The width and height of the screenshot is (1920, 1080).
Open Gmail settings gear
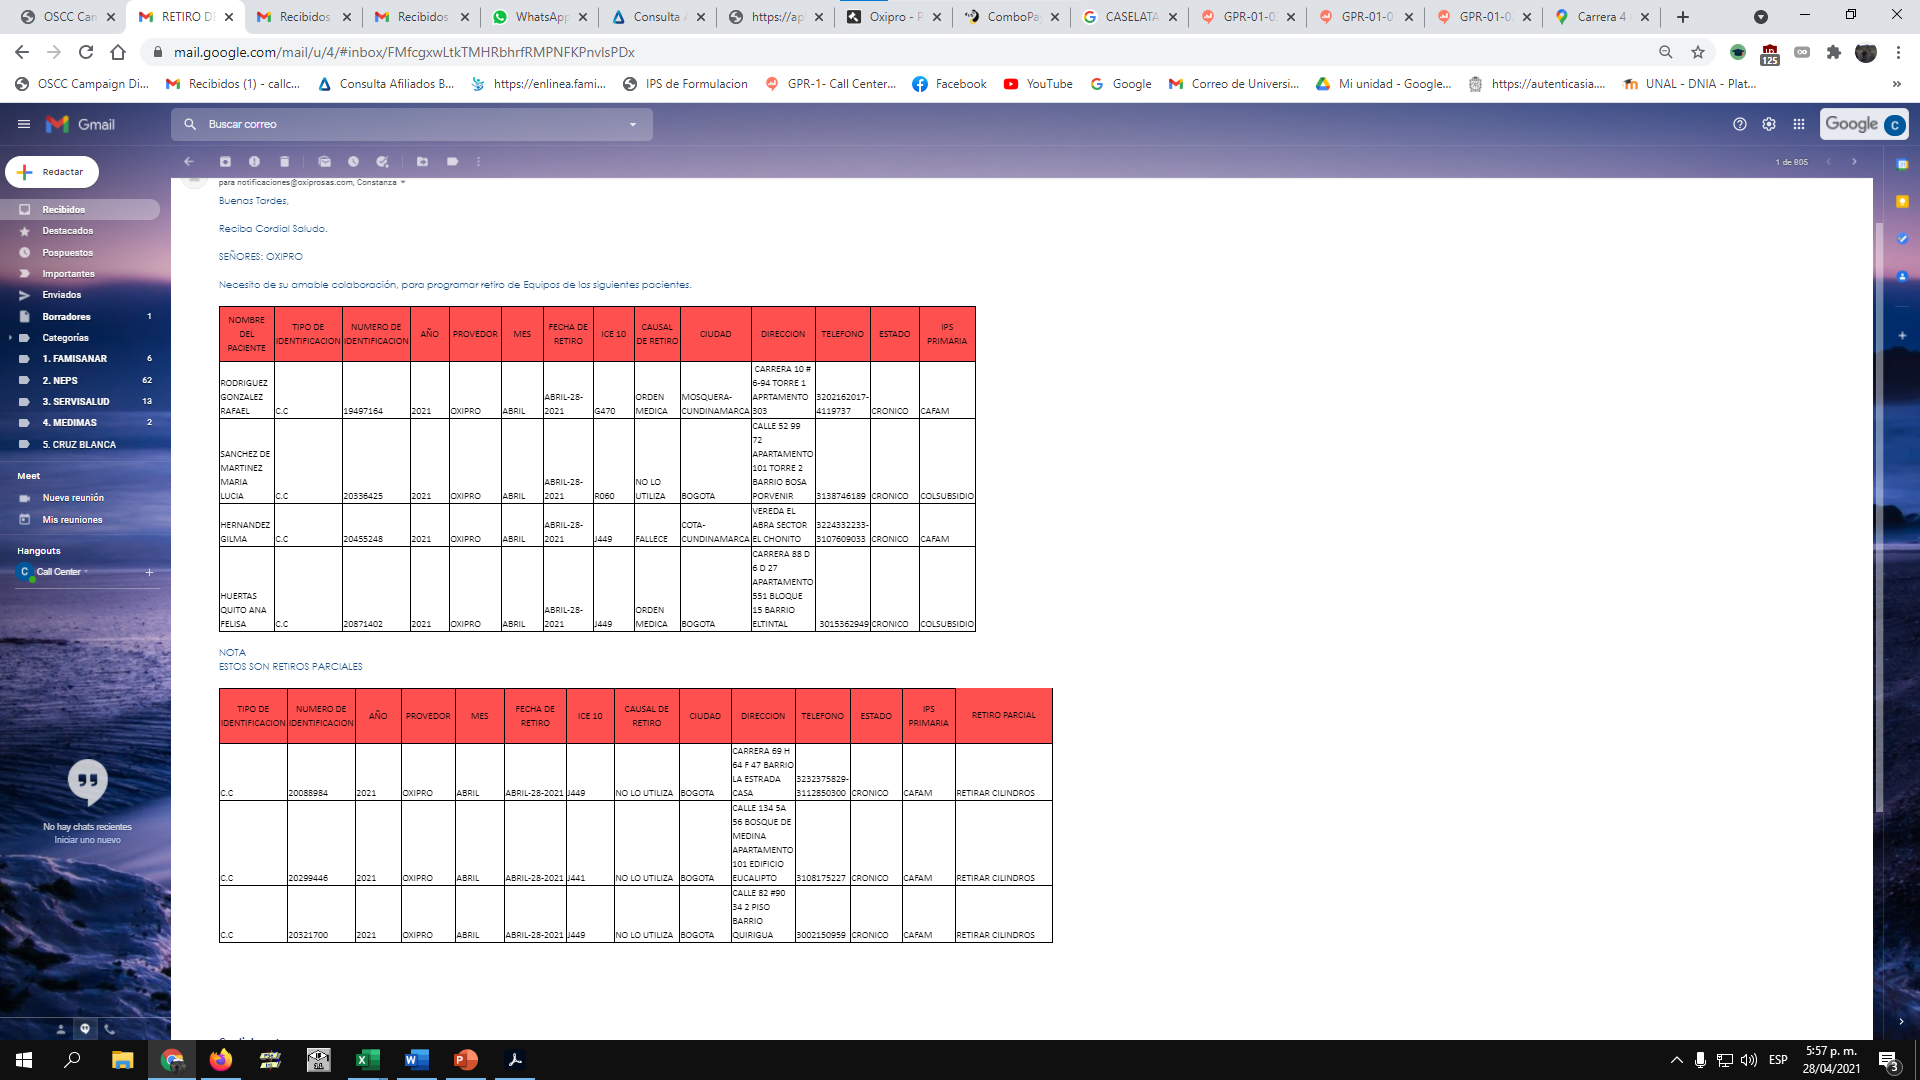tap(1769, 124)
